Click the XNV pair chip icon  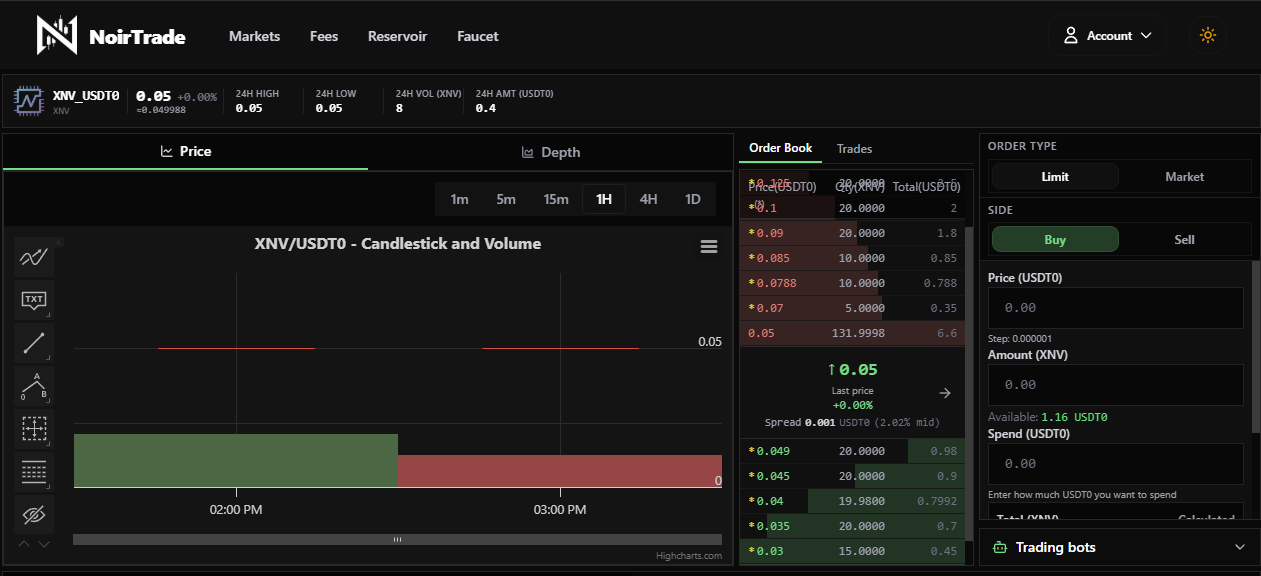click(x=29, y=101)
